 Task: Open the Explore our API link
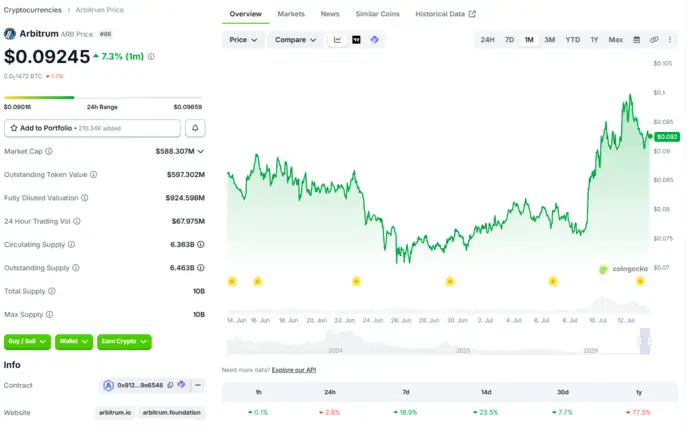point(294,370)
